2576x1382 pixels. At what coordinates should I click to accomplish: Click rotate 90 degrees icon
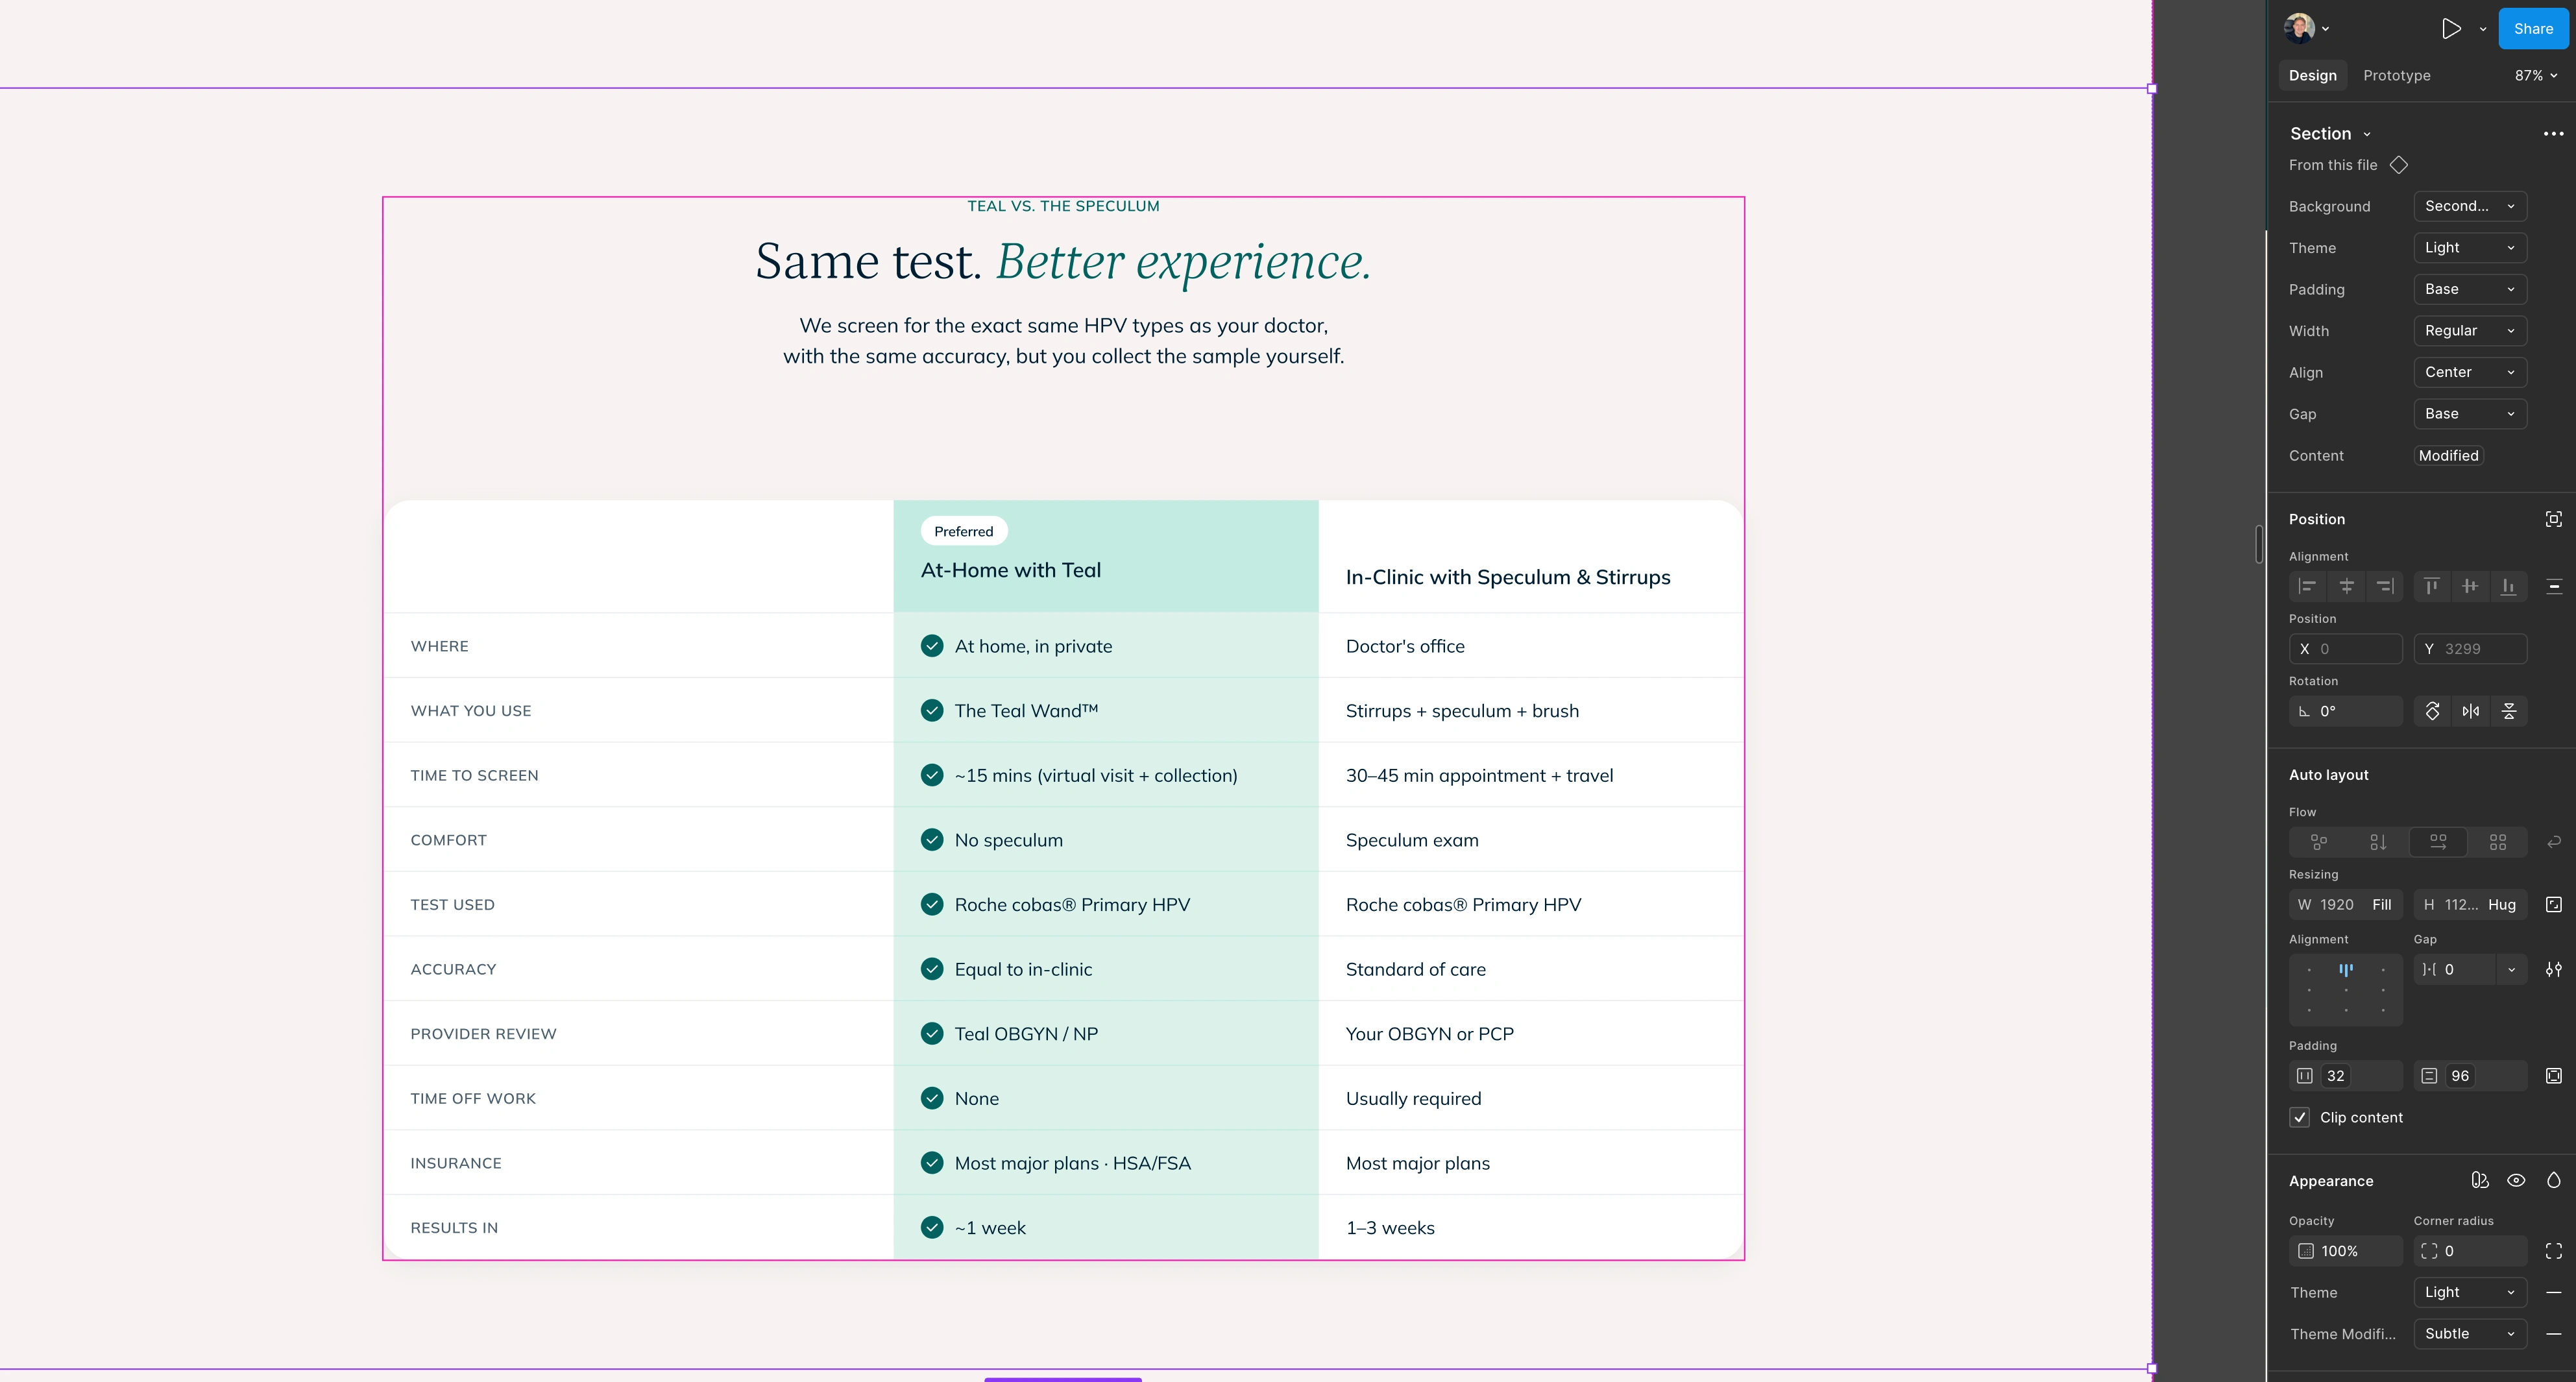[2432, 711]
